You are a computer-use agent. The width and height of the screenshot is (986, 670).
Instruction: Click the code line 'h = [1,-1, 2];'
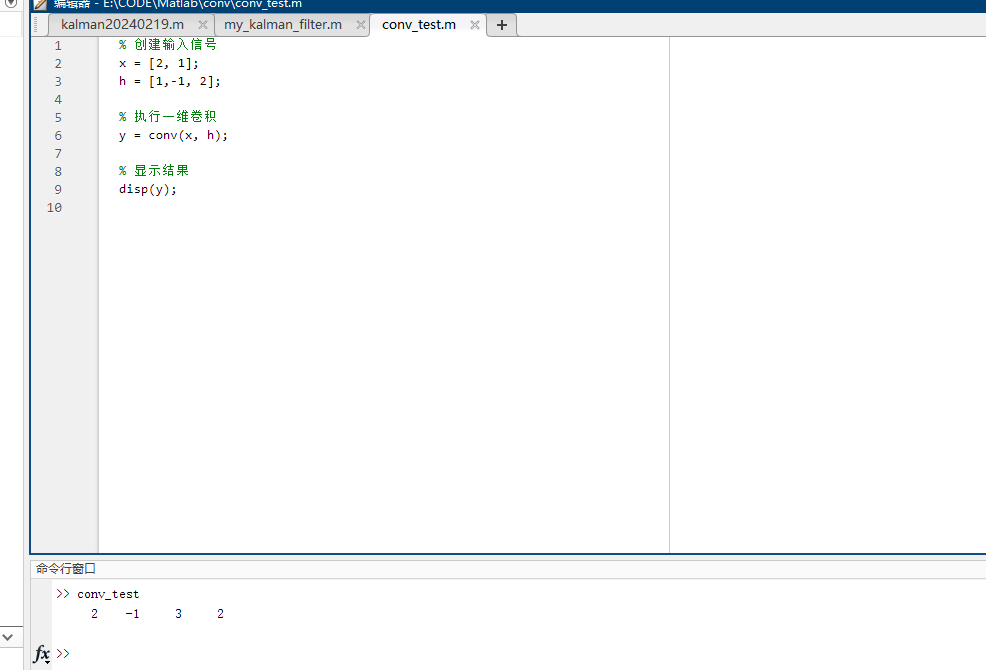[x=170, y=81]
